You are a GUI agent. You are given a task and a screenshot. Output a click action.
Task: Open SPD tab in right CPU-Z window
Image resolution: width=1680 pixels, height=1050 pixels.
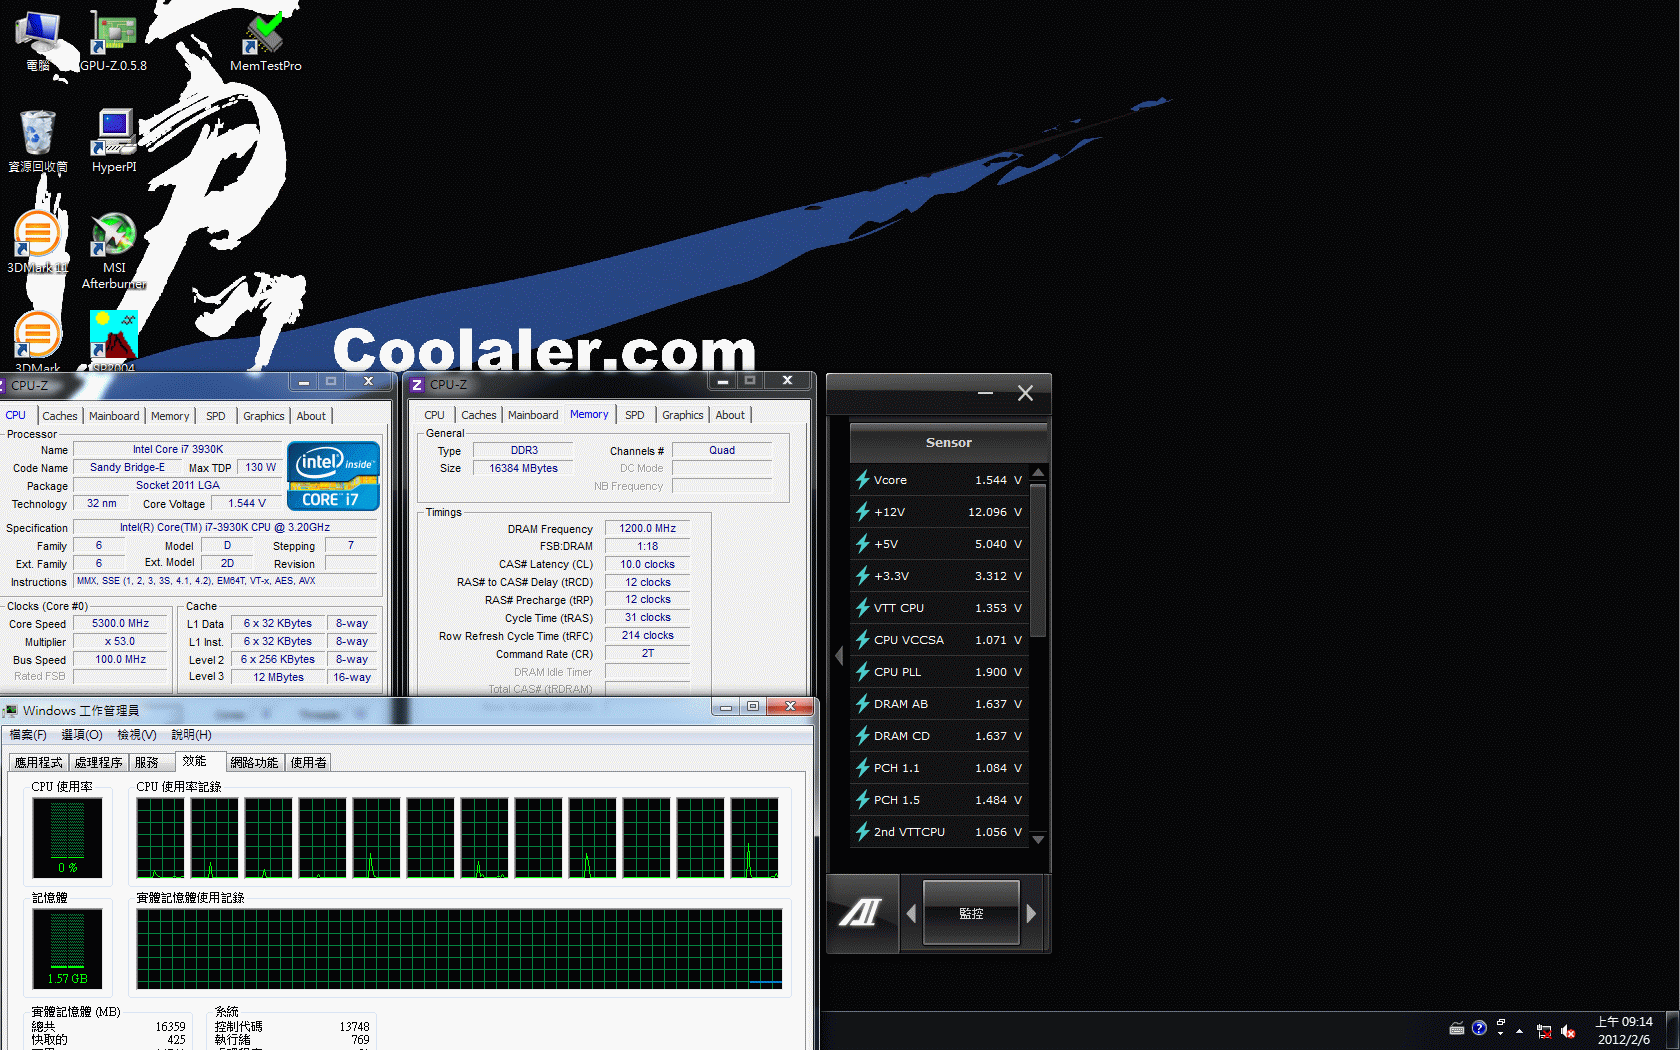pyautogui.click(x=635, y=415)
